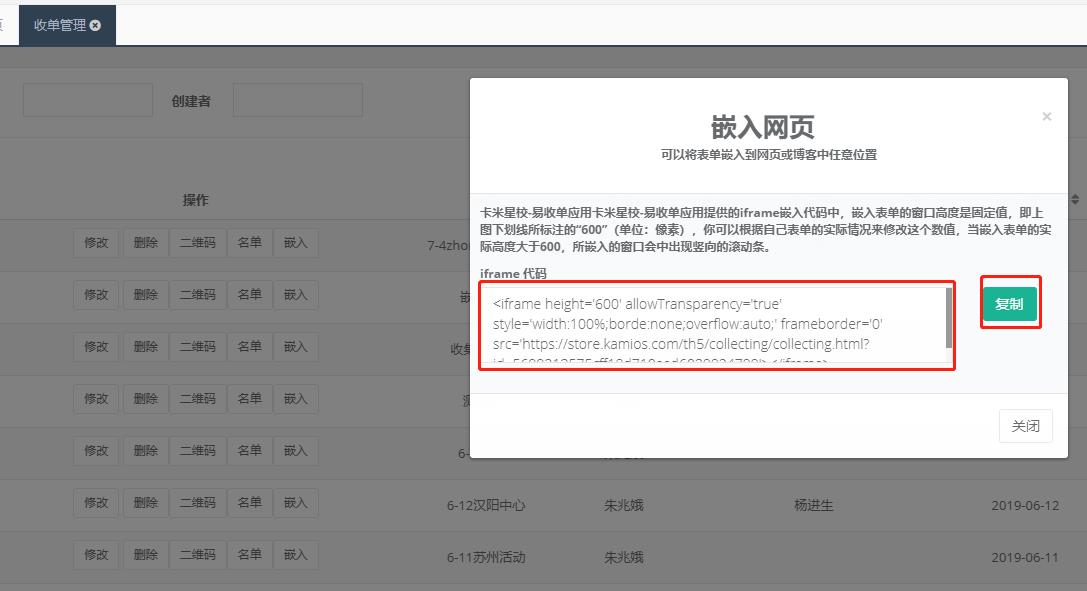Click the input field left of 创建者 label
This screenshot has width=1087, height=591.
click(x=88, y=100)
